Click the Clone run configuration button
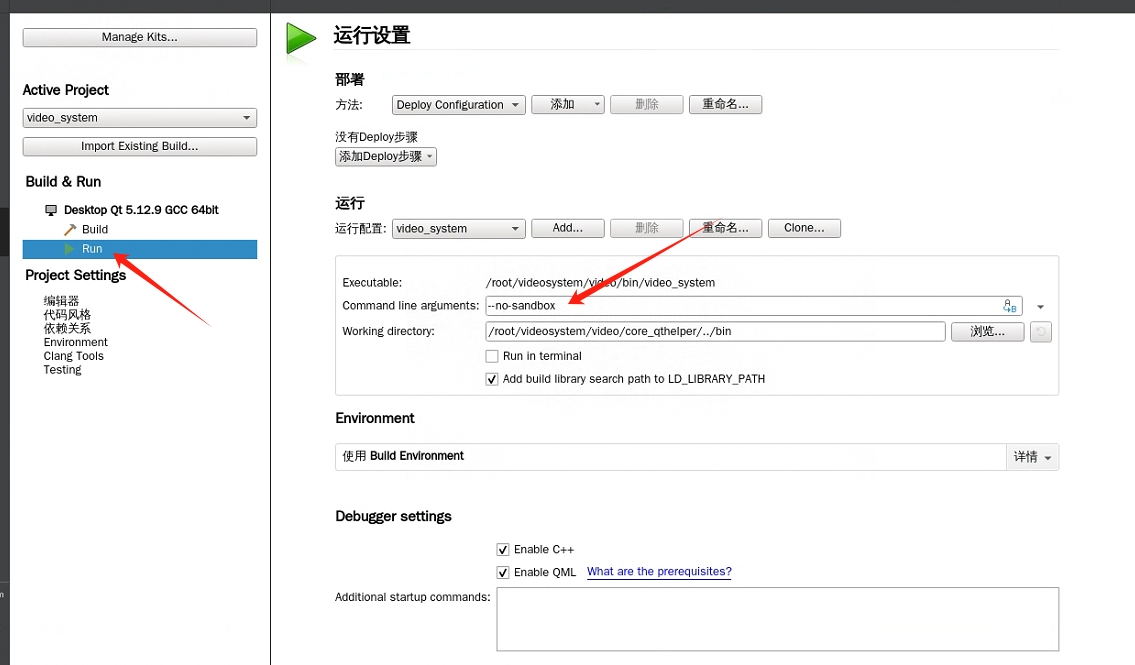The width and height of the screenshot is (1135, 665). [x=804, y=228]
